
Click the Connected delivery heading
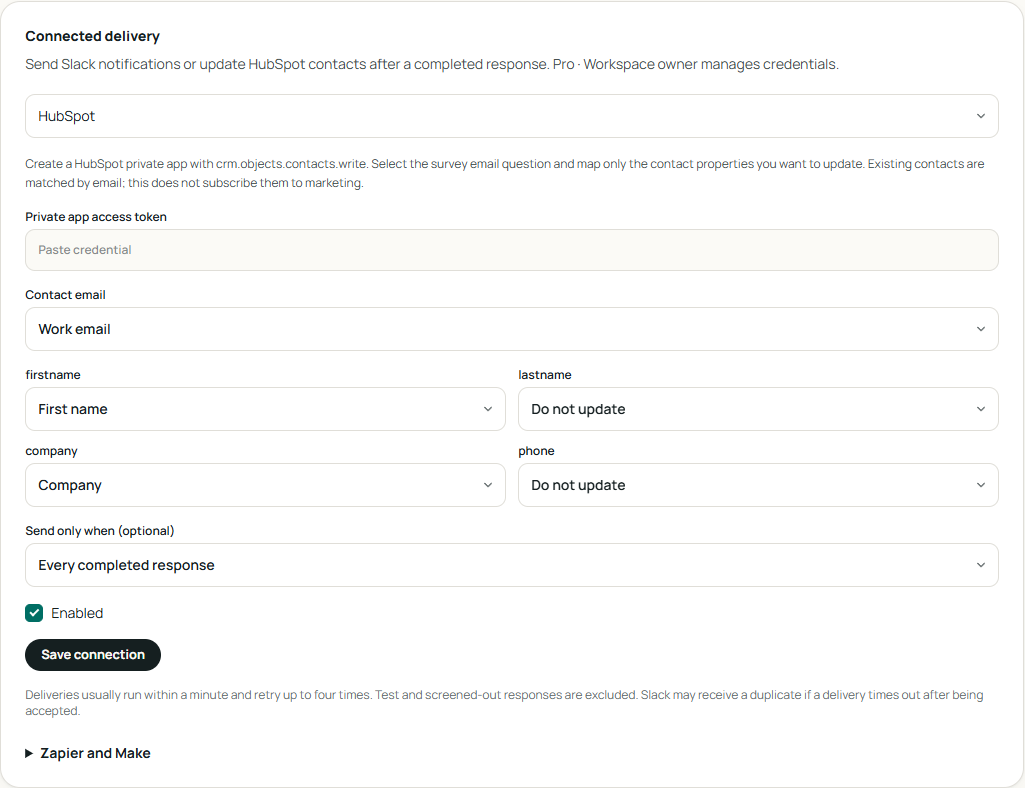click(x=92, y=36)
